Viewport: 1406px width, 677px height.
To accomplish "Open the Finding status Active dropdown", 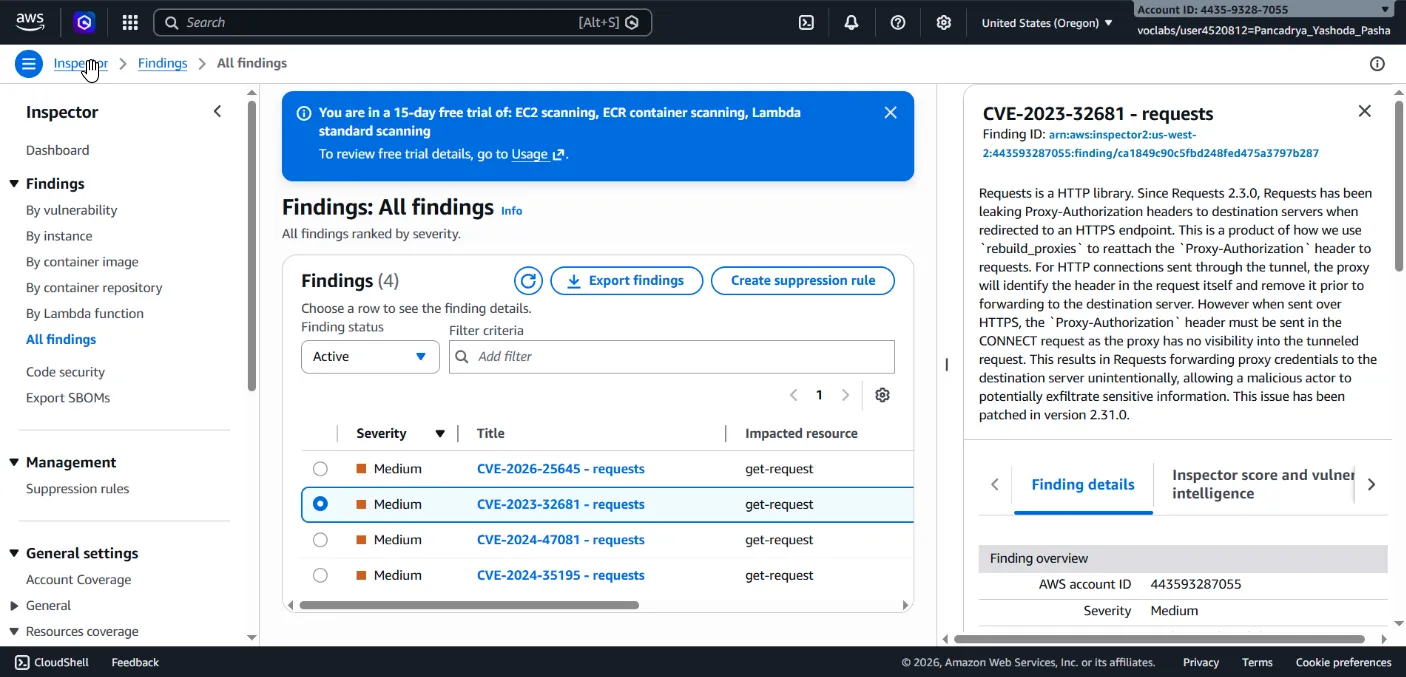I will coord(370,357).
